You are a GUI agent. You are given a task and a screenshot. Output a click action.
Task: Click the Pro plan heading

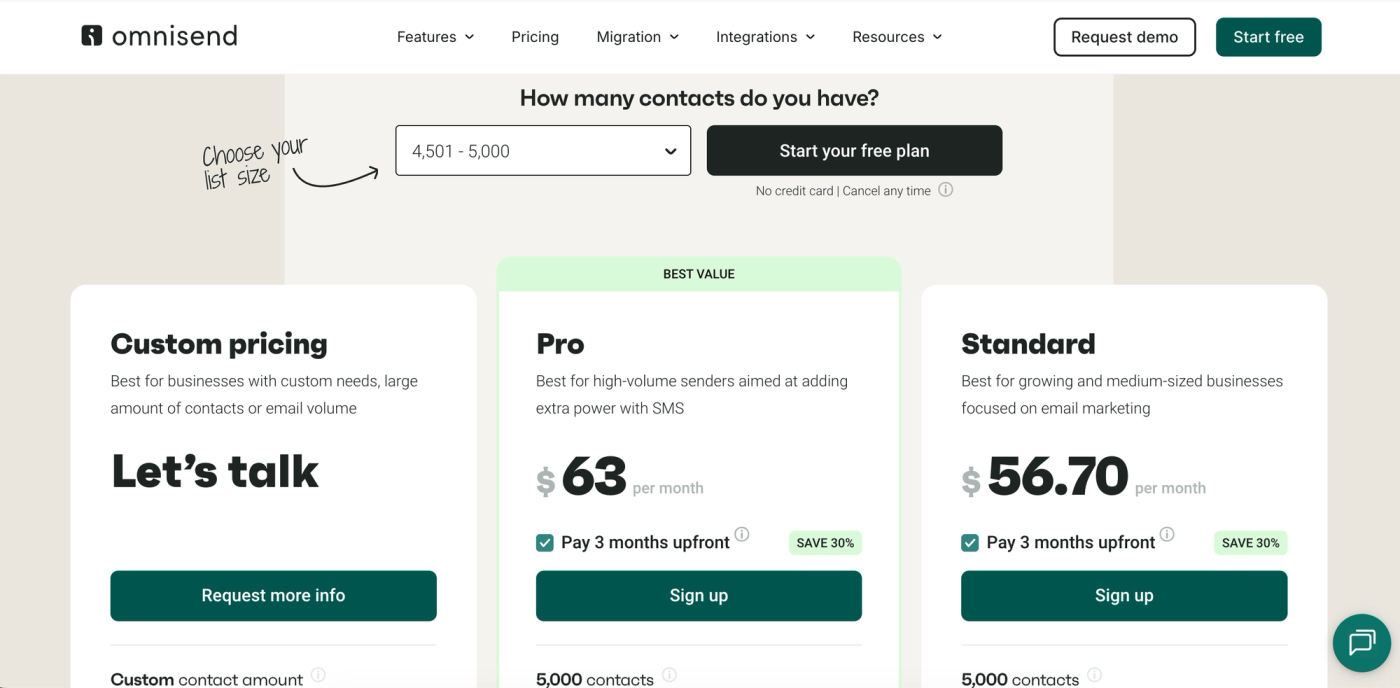tap(560, 344)
